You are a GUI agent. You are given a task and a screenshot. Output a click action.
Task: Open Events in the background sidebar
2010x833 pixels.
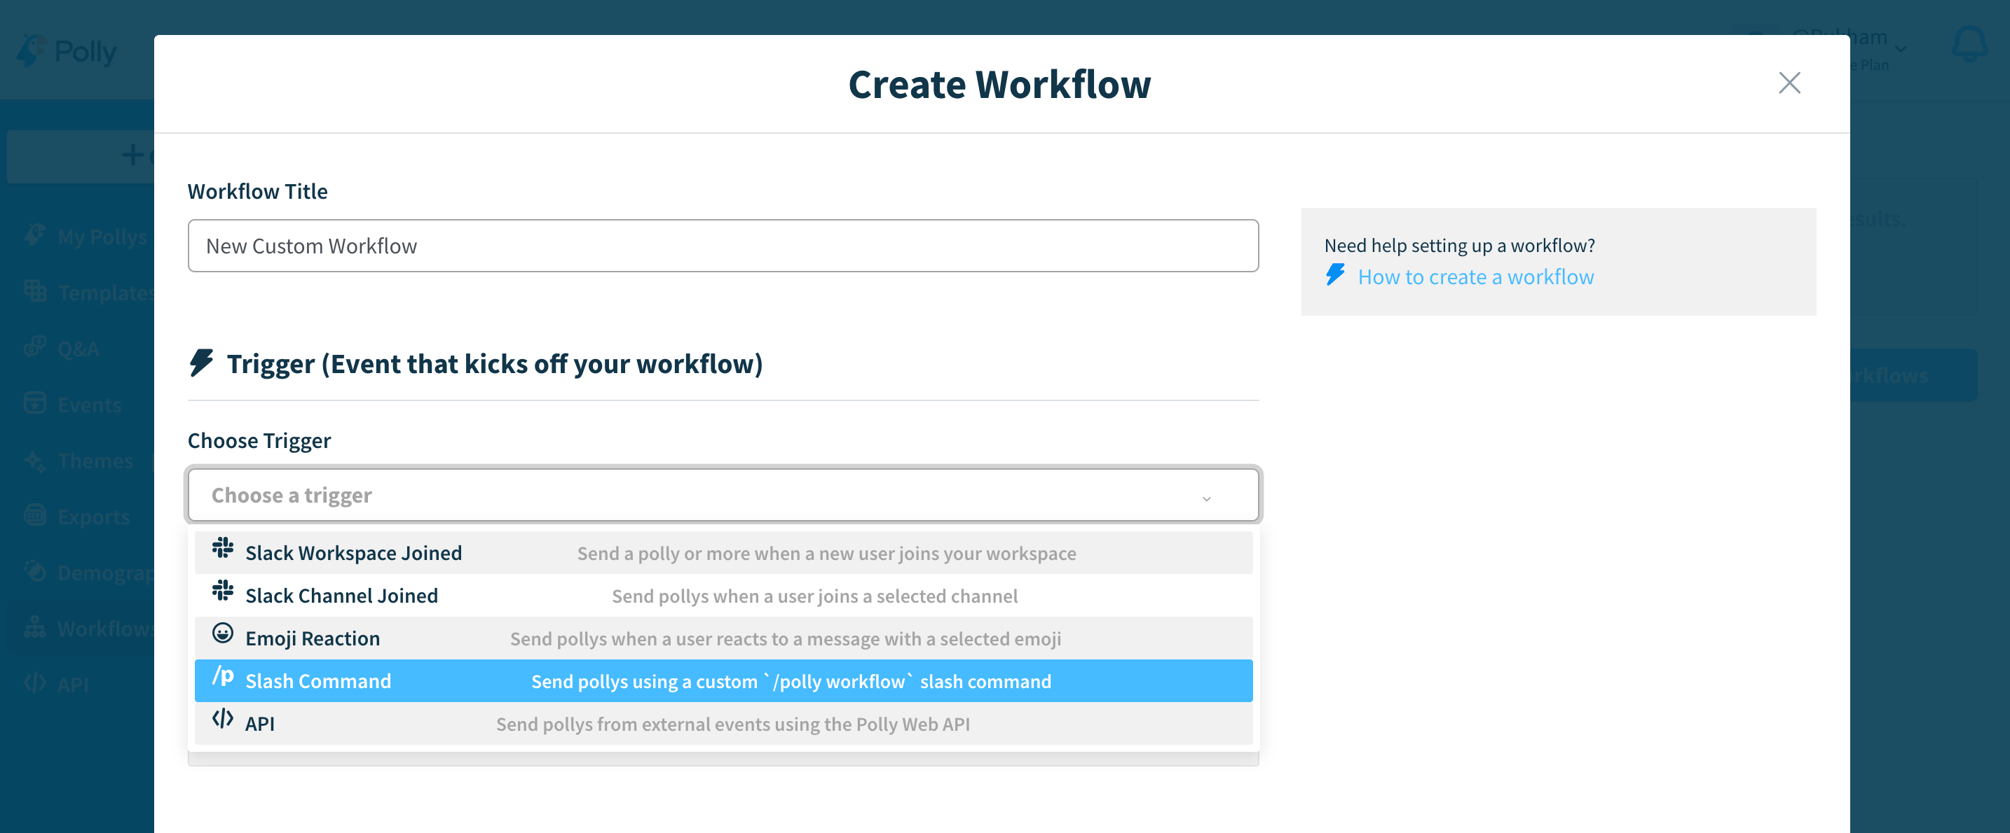[73, 405]
